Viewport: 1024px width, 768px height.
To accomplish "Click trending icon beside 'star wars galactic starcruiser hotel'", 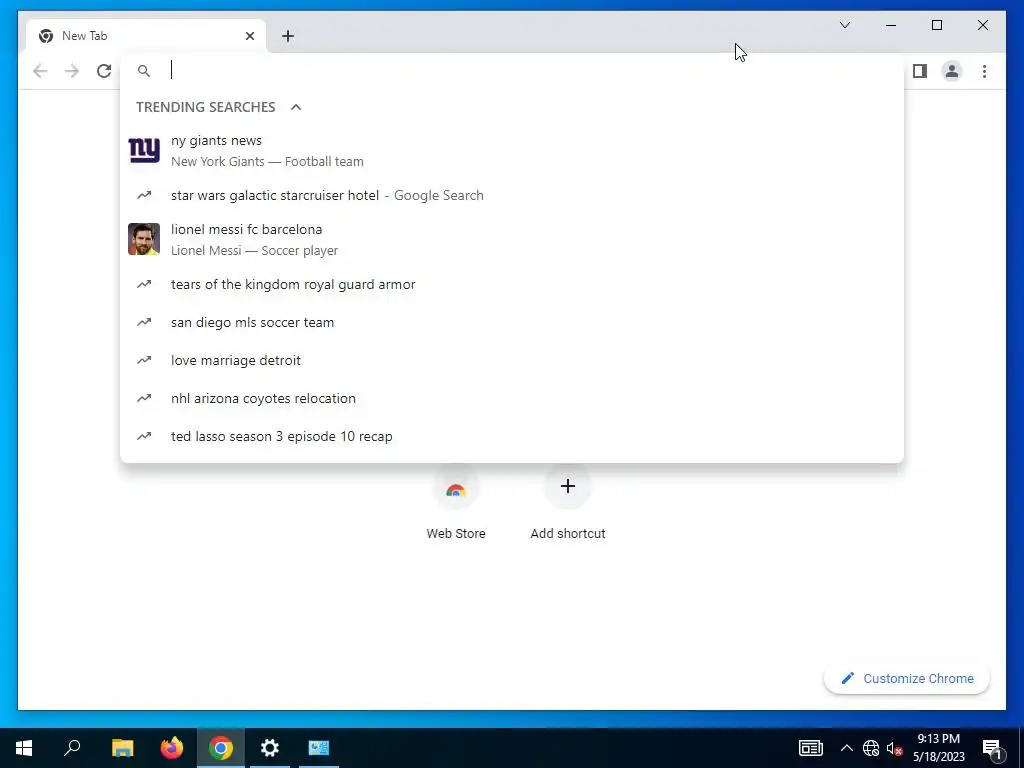I will pyautogui.click(x=144, y=195).
